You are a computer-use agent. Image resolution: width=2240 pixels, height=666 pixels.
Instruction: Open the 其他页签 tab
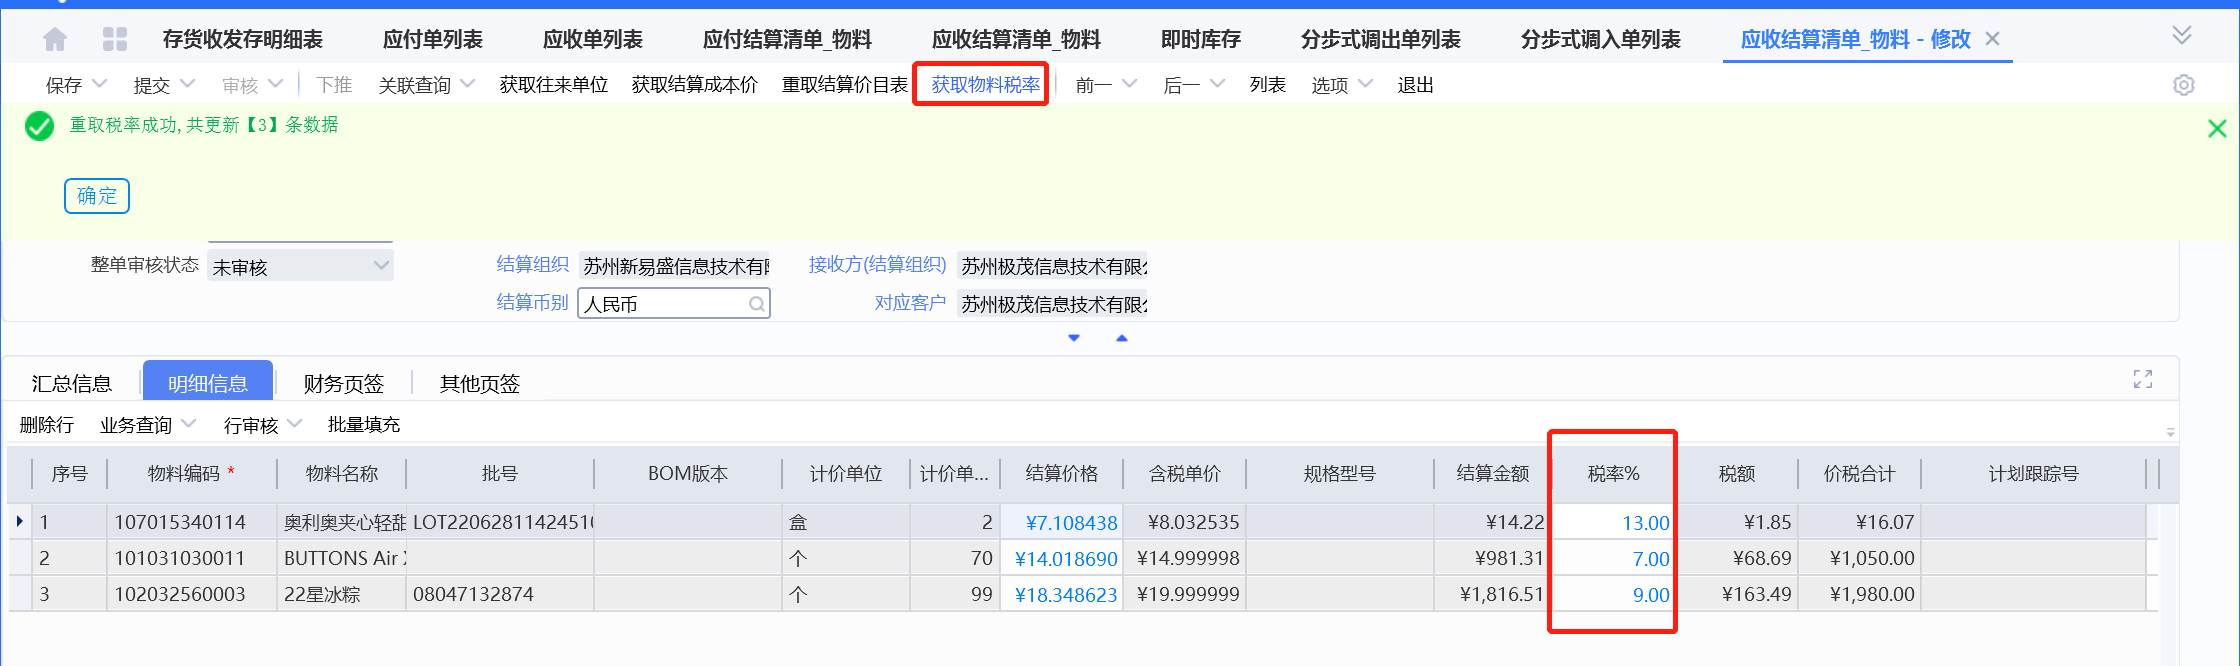tap(480, 383)
